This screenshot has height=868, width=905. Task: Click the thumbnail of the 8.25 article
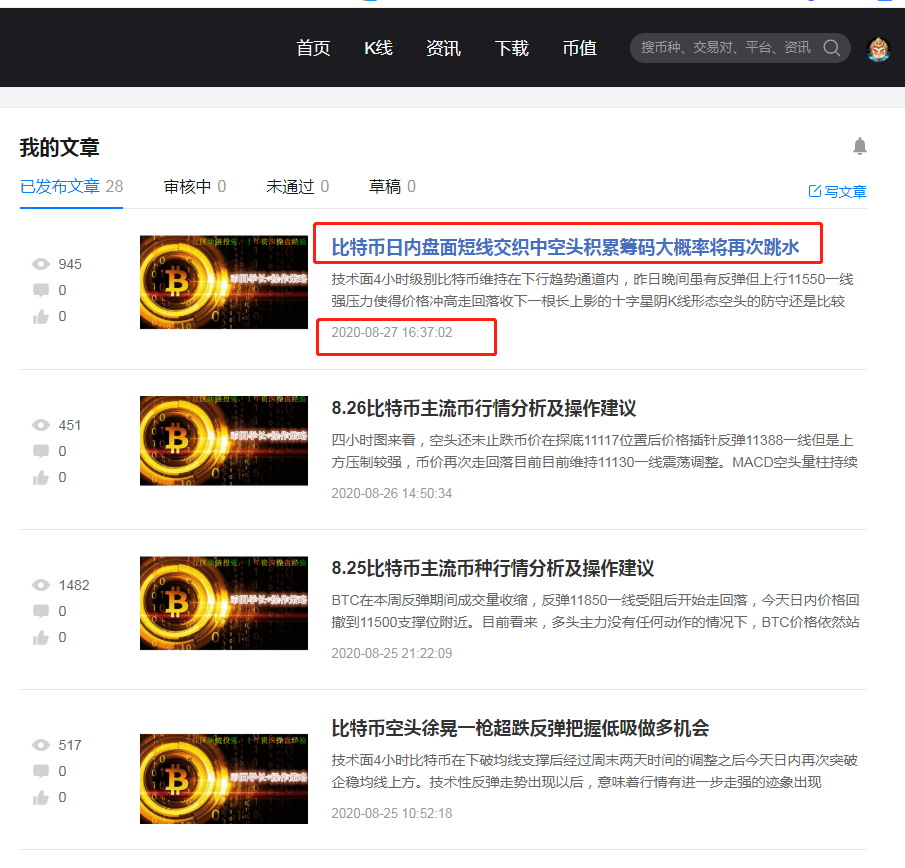point(224,602)
